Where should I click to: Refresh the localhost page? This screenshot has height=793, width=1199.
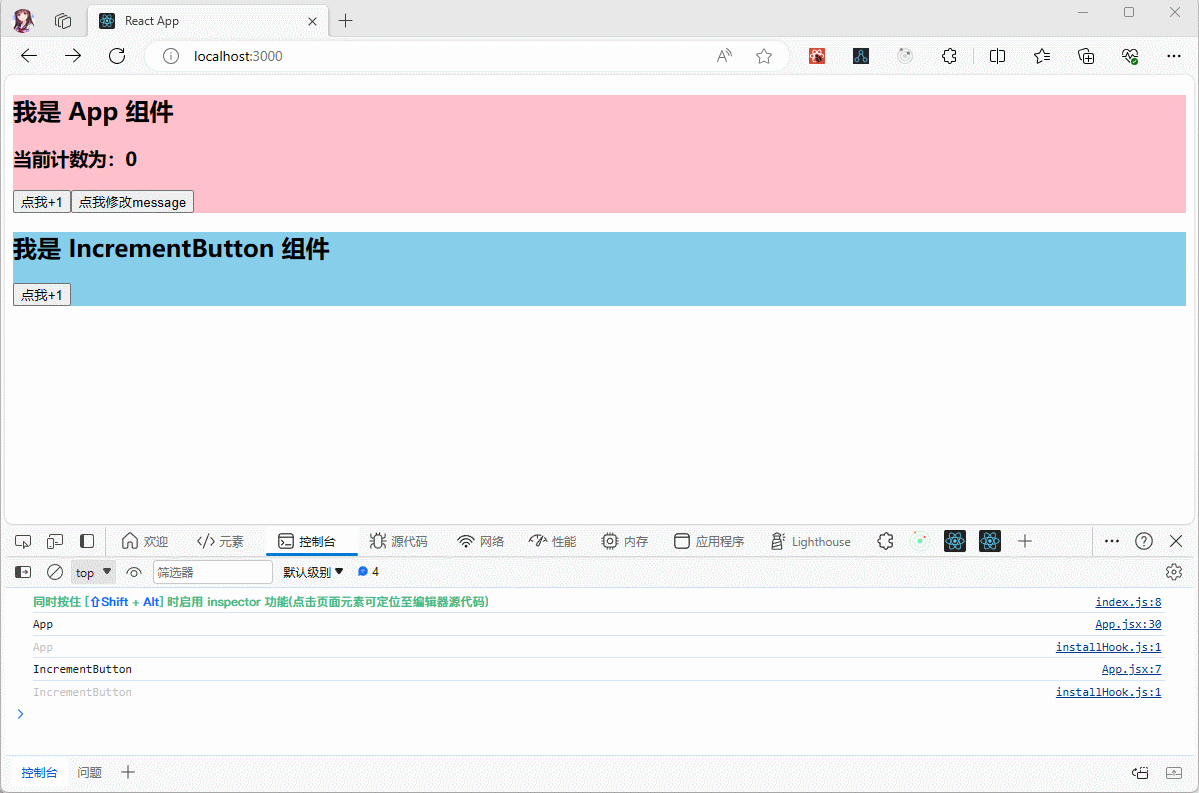coord(117,56)
